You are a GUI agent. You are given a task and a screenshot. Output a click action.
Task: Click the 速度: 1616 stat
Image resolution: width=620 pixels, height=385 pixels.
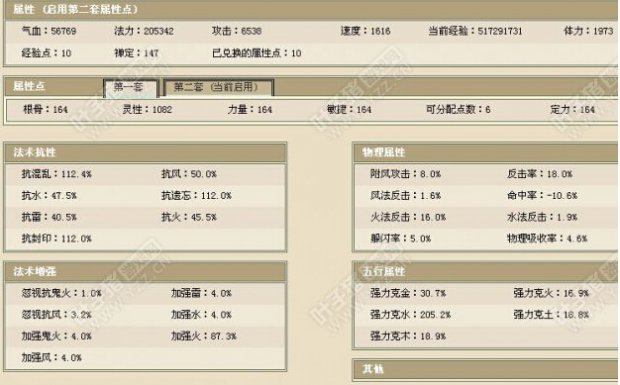[365, 31]
